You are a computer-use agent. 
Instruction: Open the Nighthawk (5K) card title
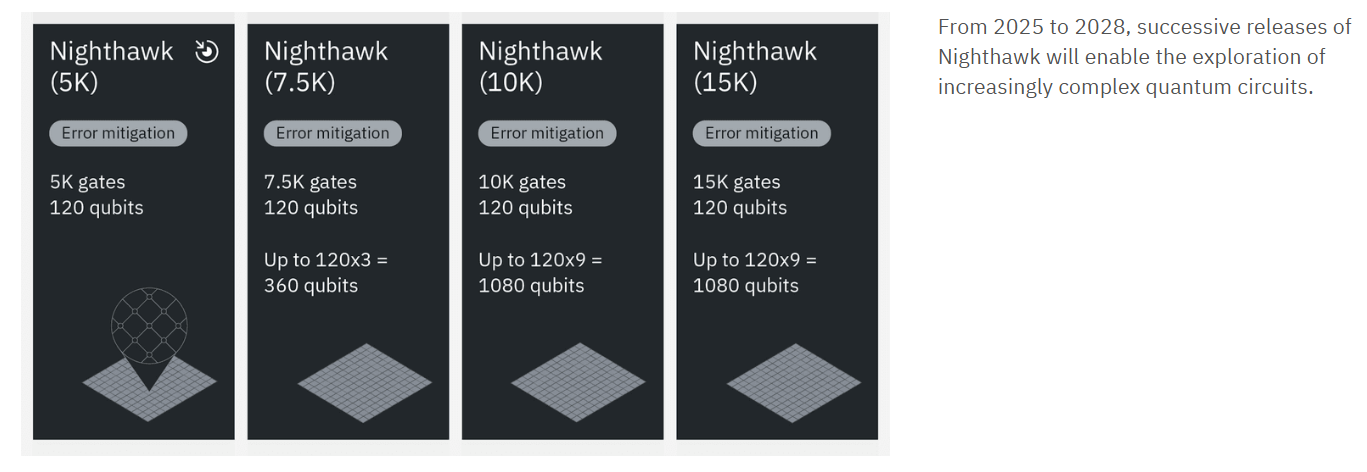111,66
